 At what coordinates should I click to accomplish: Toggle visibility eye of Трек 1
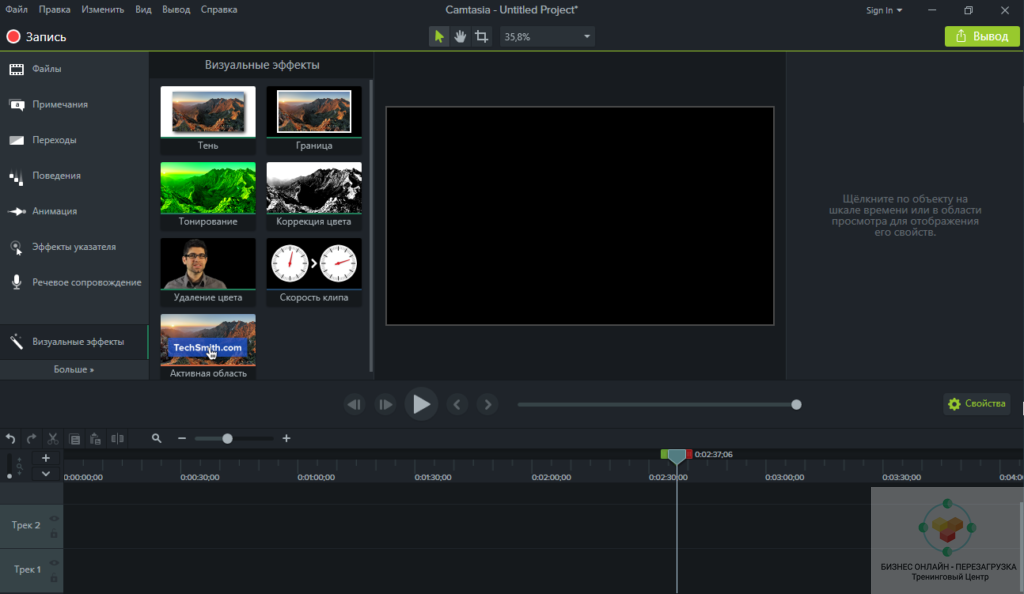click(53, 563)
